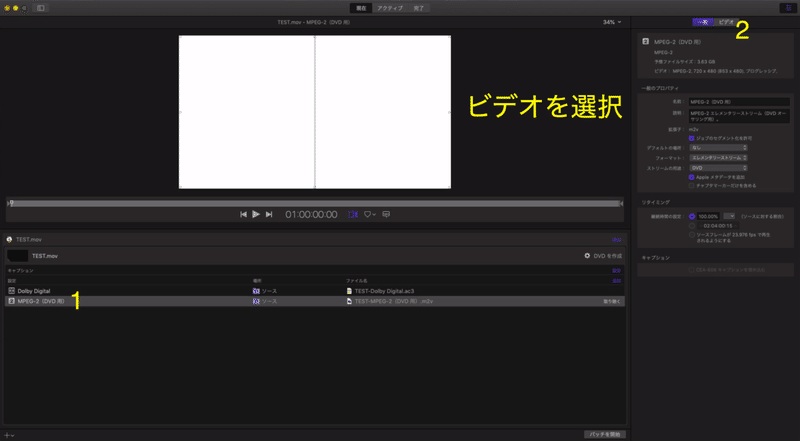This screenshot has width=800, height=441.
Task: Click the DVDを作成 job action
Action: point(606,256)
